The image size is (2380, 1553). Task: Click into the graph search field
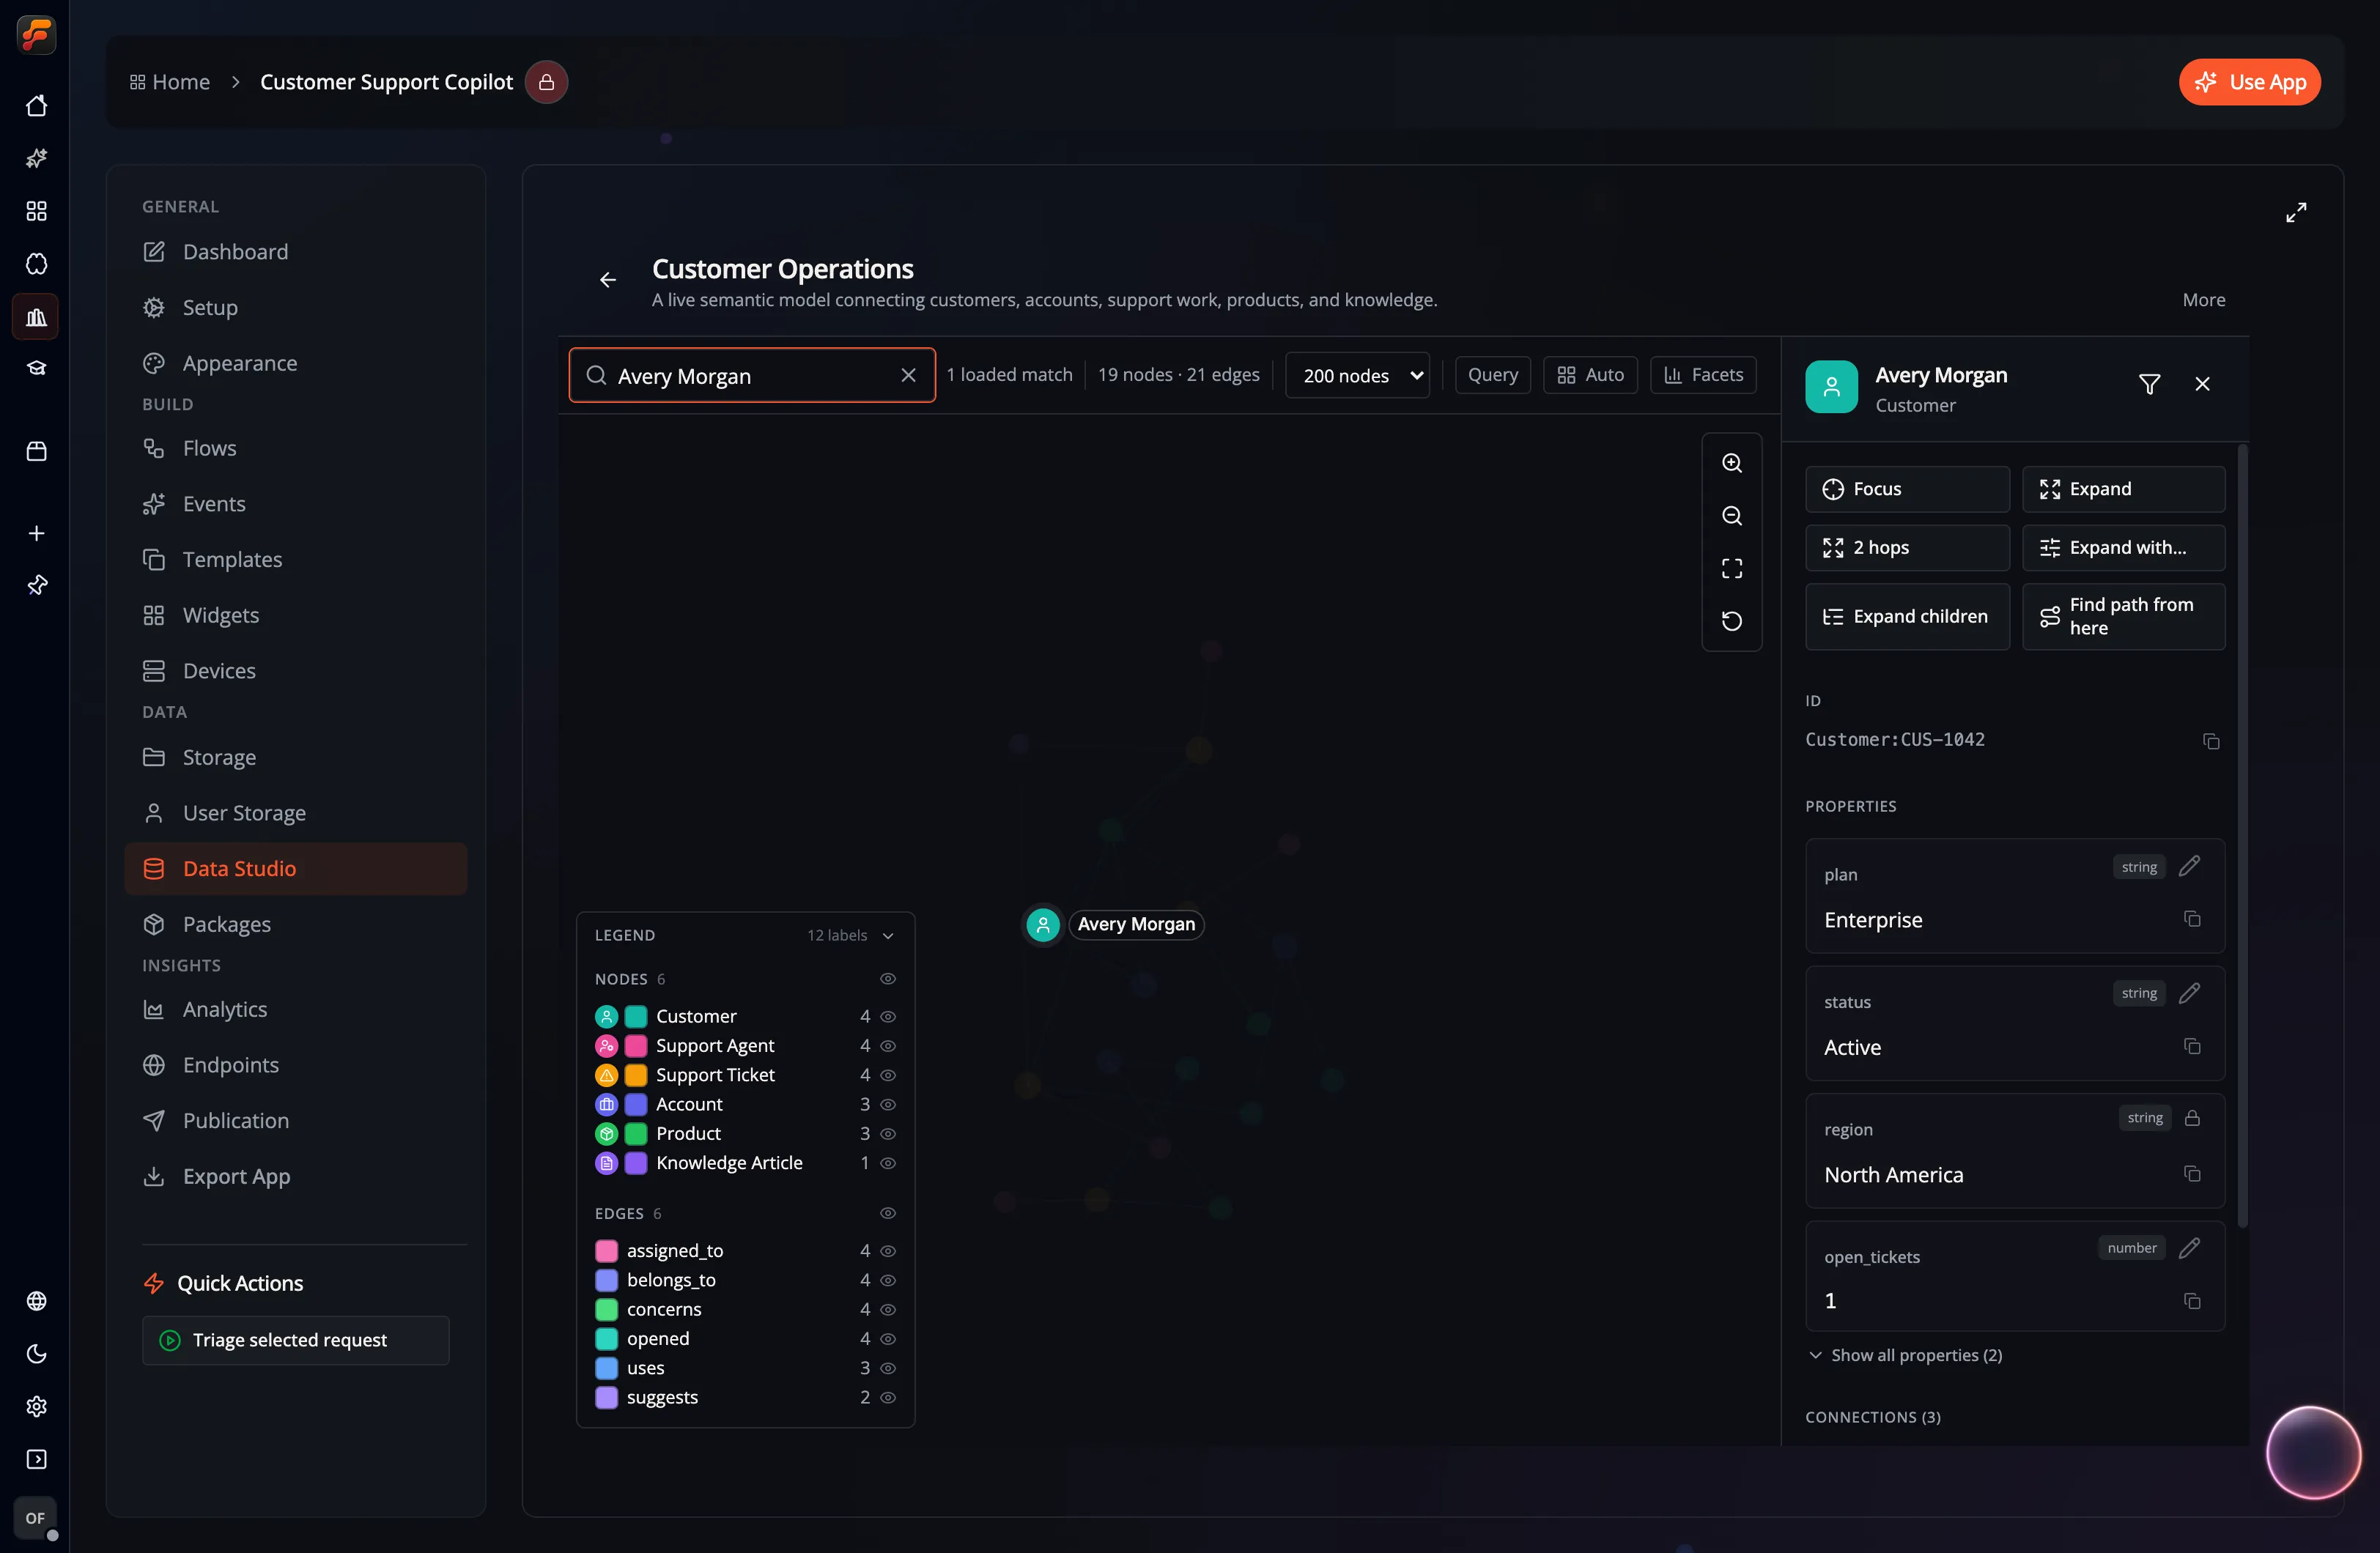[752, 375]
